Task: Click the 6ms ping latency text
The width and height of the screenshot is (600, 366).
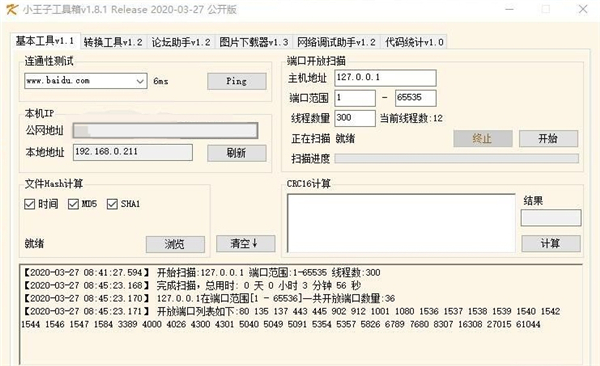Action: [160, 81]
